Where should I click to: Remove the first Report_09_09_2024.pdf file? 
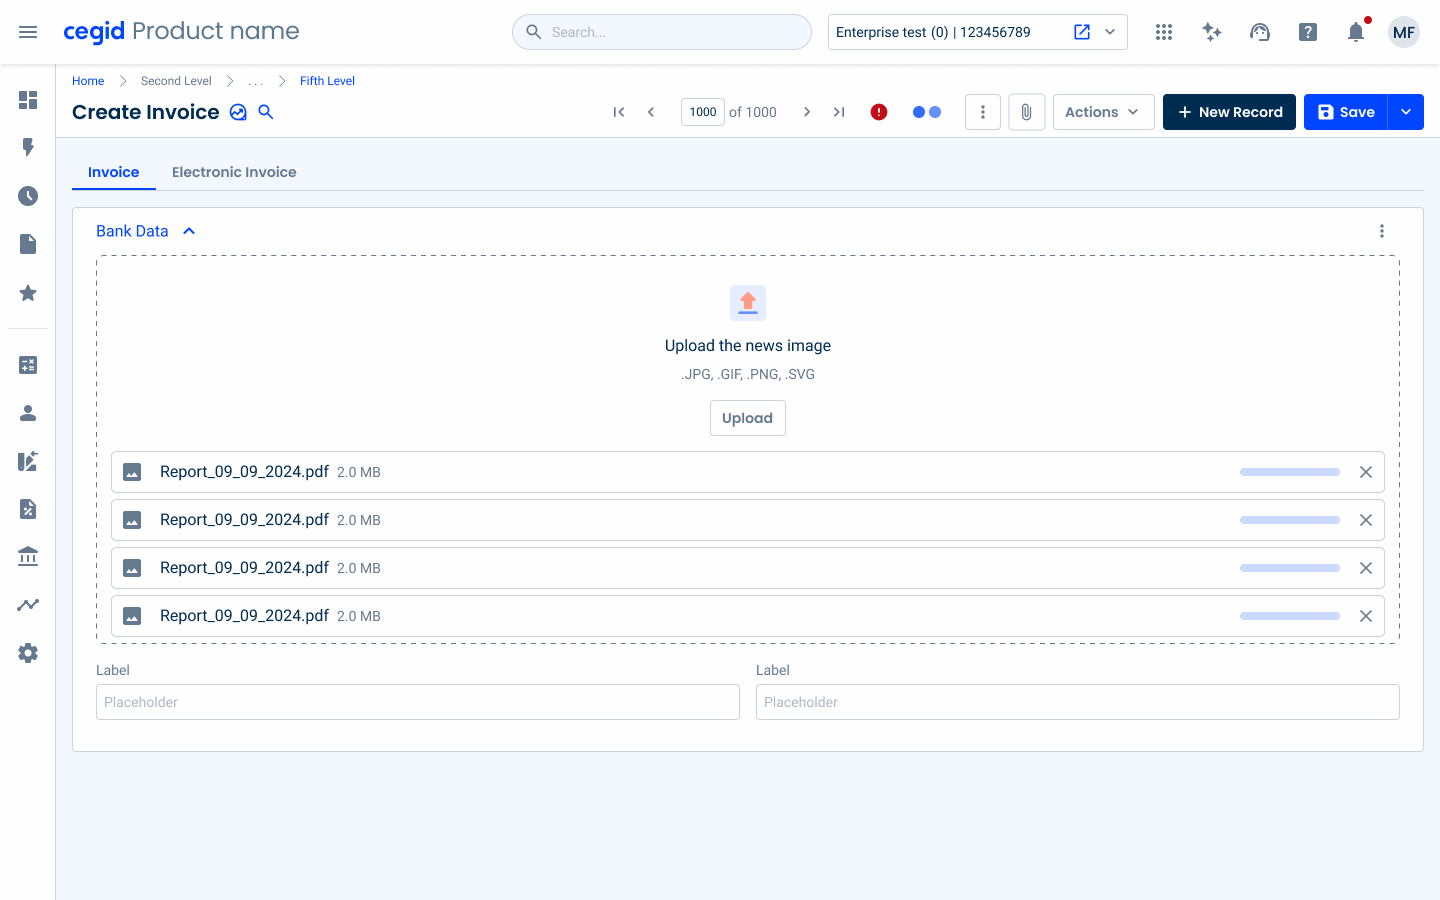pyautogui.click(x=1366, y=472)
